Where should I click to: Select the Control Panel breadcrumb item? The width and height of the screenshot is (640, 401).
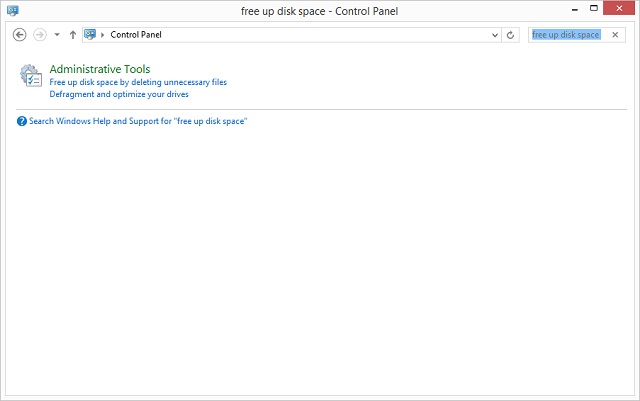[136, 35]
